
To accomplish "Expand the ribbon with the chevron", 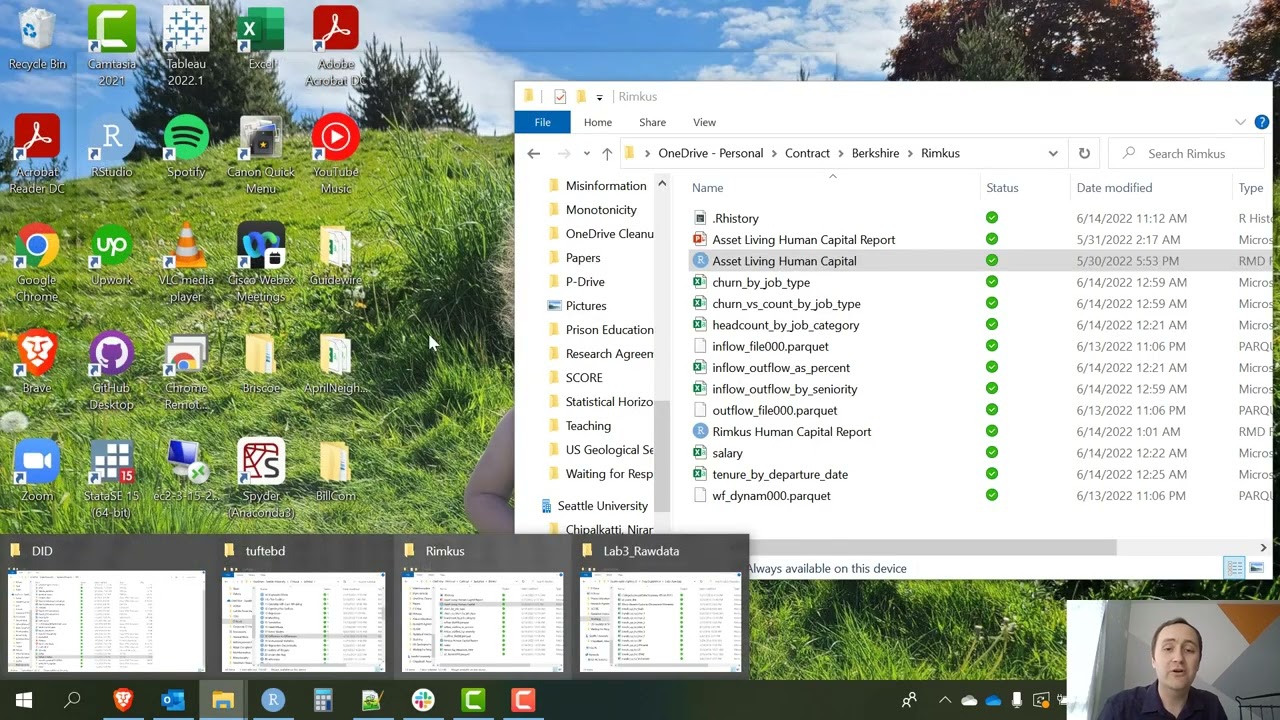I will (x=1240, y=122).
